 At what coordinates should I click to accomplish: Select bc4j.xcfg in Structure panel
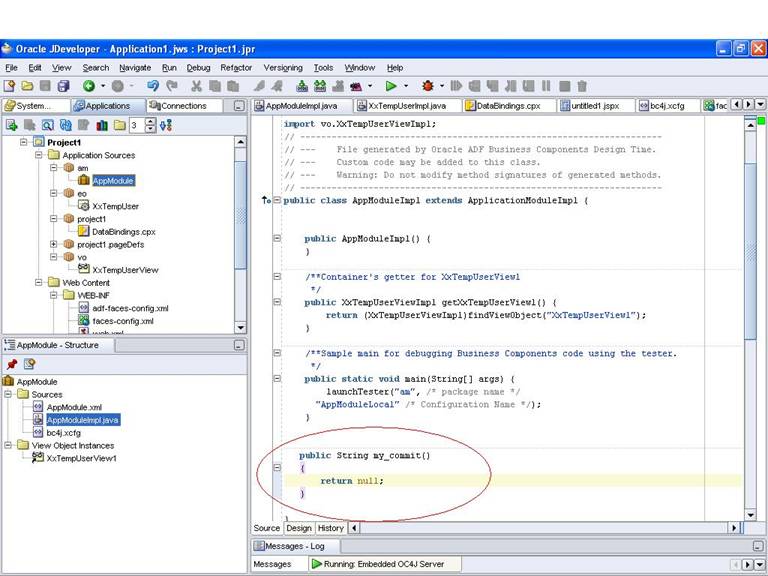point(63,432)
